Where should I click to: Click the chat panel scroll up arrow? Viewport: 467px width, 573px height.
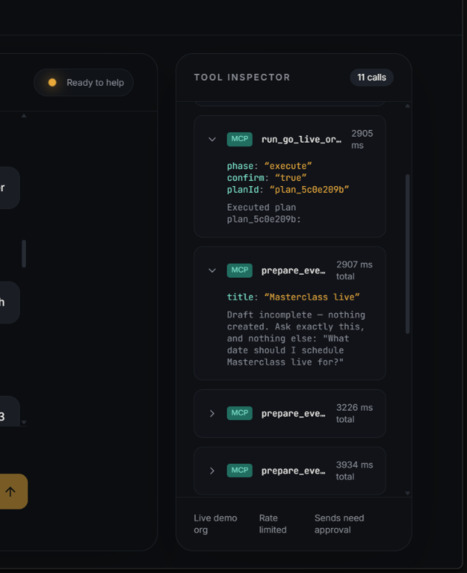pyautogui.click(x=24, y=115)
